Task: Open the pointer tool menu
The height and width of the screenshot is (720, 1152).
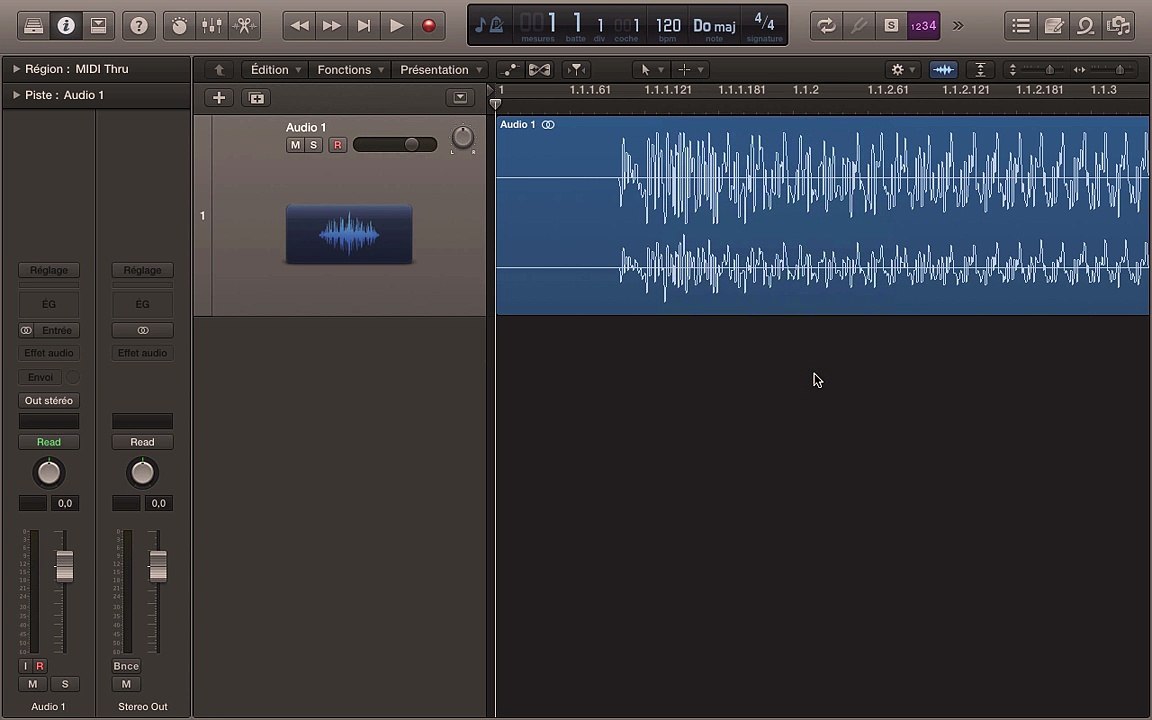Action: coord(651,70)
